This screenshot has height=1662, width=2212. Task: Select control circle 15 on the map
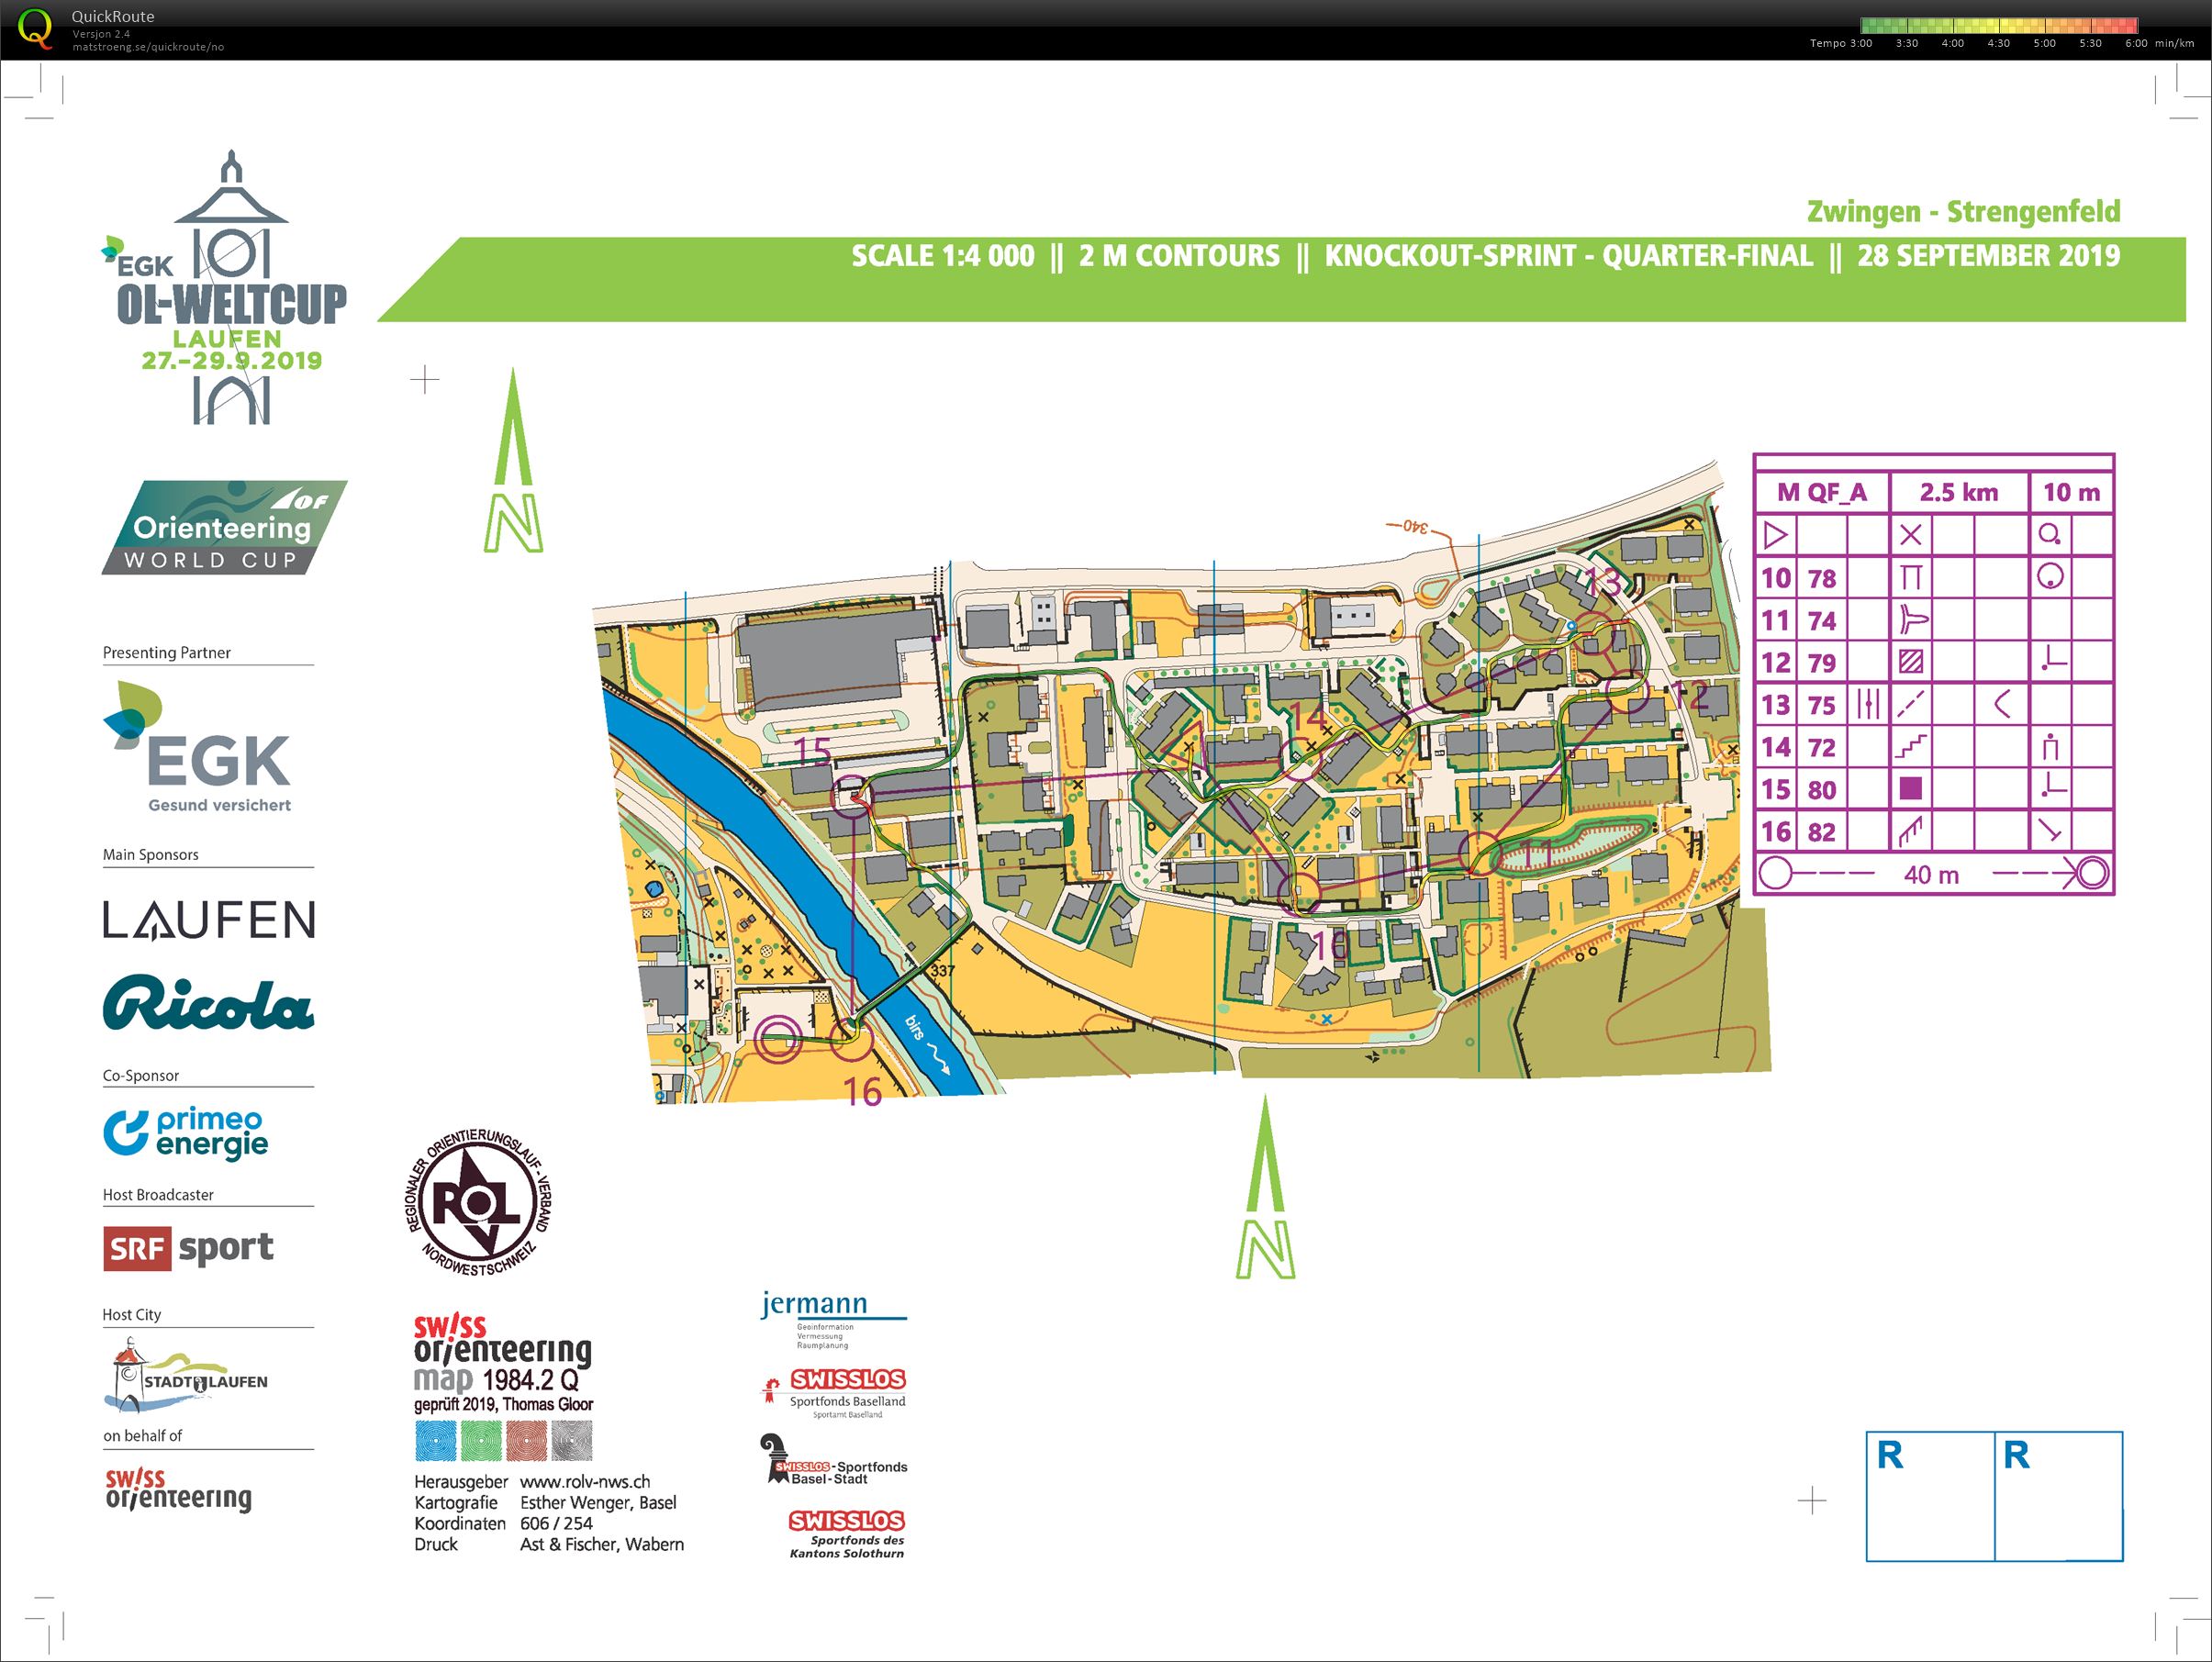click(852, 797)
